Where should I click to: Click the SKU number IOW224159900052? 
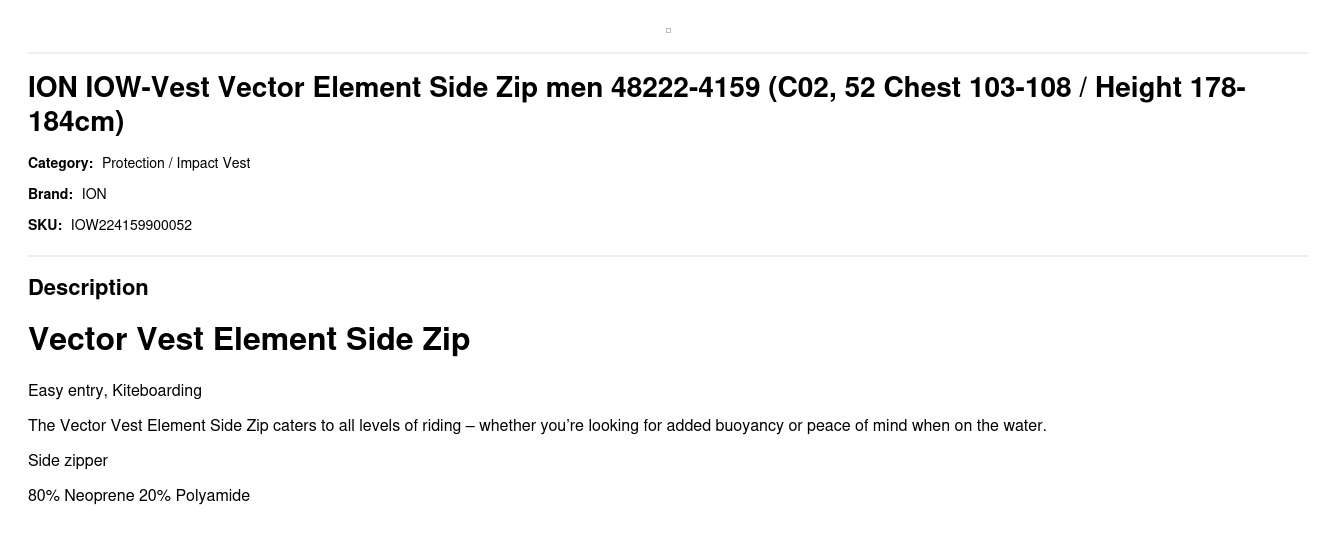point(131,225)
